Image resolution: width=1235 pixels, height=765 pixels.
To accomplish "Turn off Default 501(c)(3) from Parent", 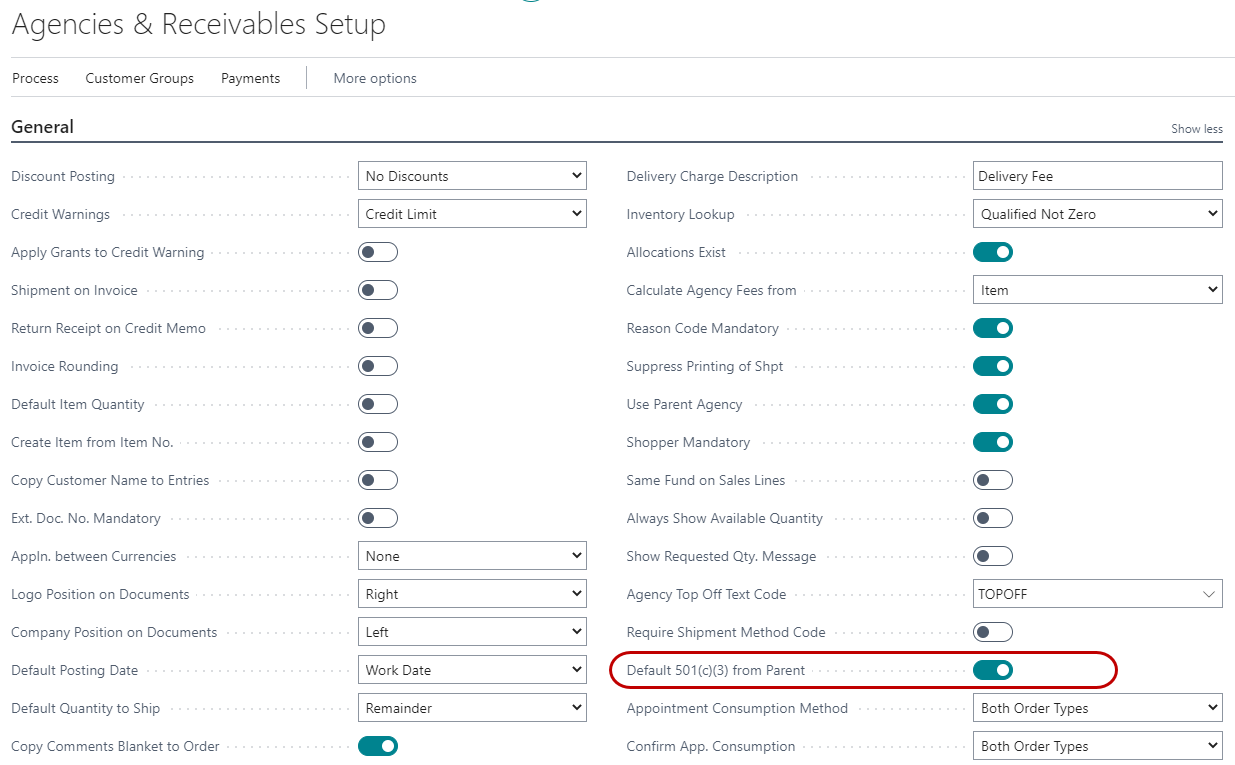I will pyautogui.click(x=992, y=670).
